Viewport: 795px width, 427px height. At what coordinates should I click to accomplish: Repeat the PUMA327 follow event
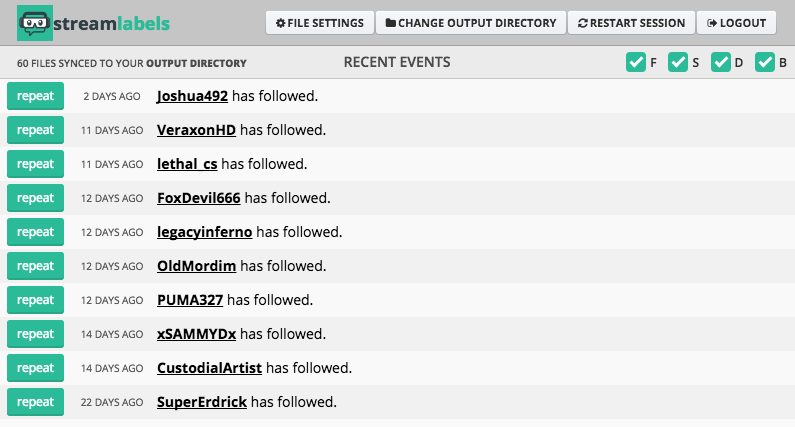pos(35,300)
